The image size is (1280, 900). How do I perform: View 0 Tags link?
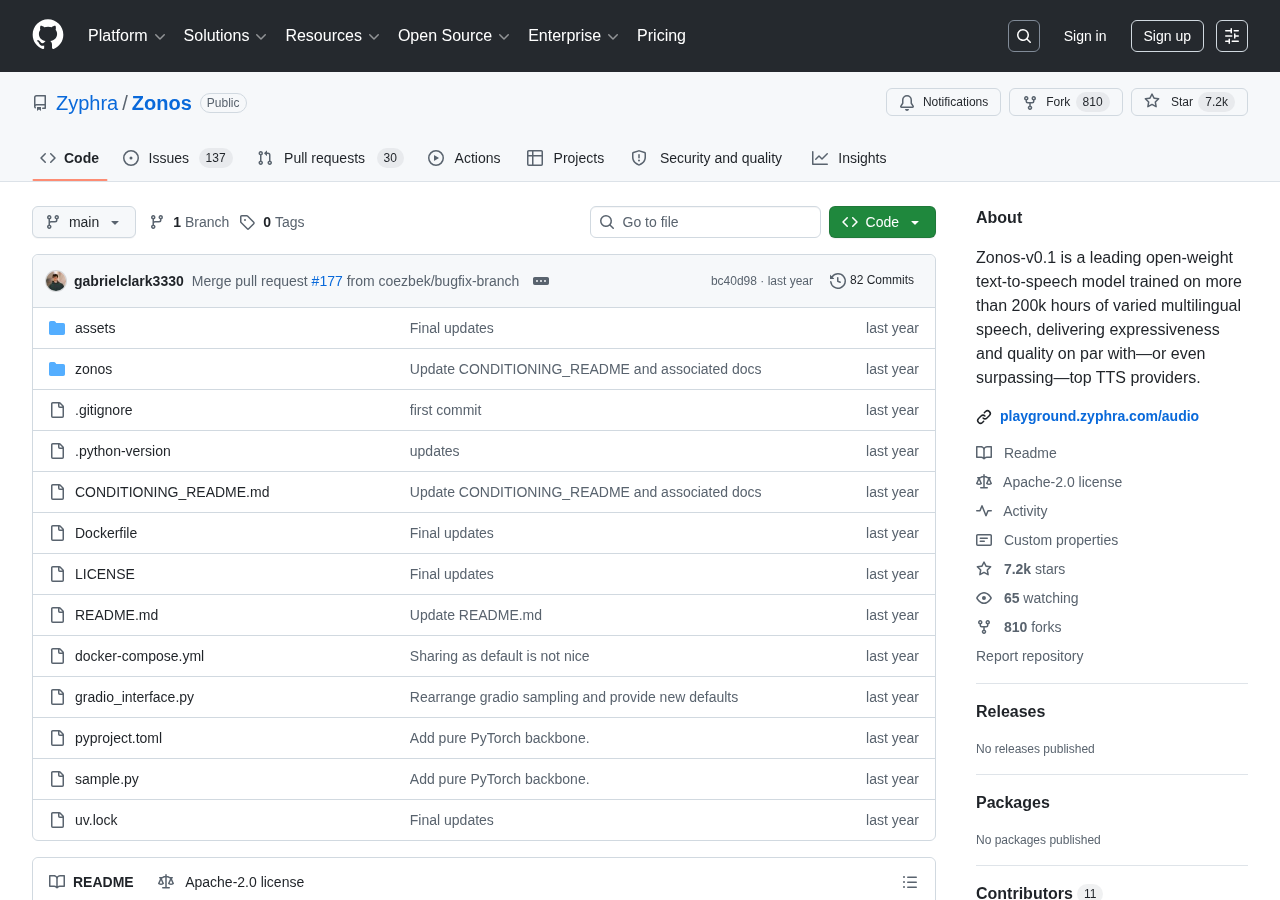pyautogui.click(x=272, y=222)
